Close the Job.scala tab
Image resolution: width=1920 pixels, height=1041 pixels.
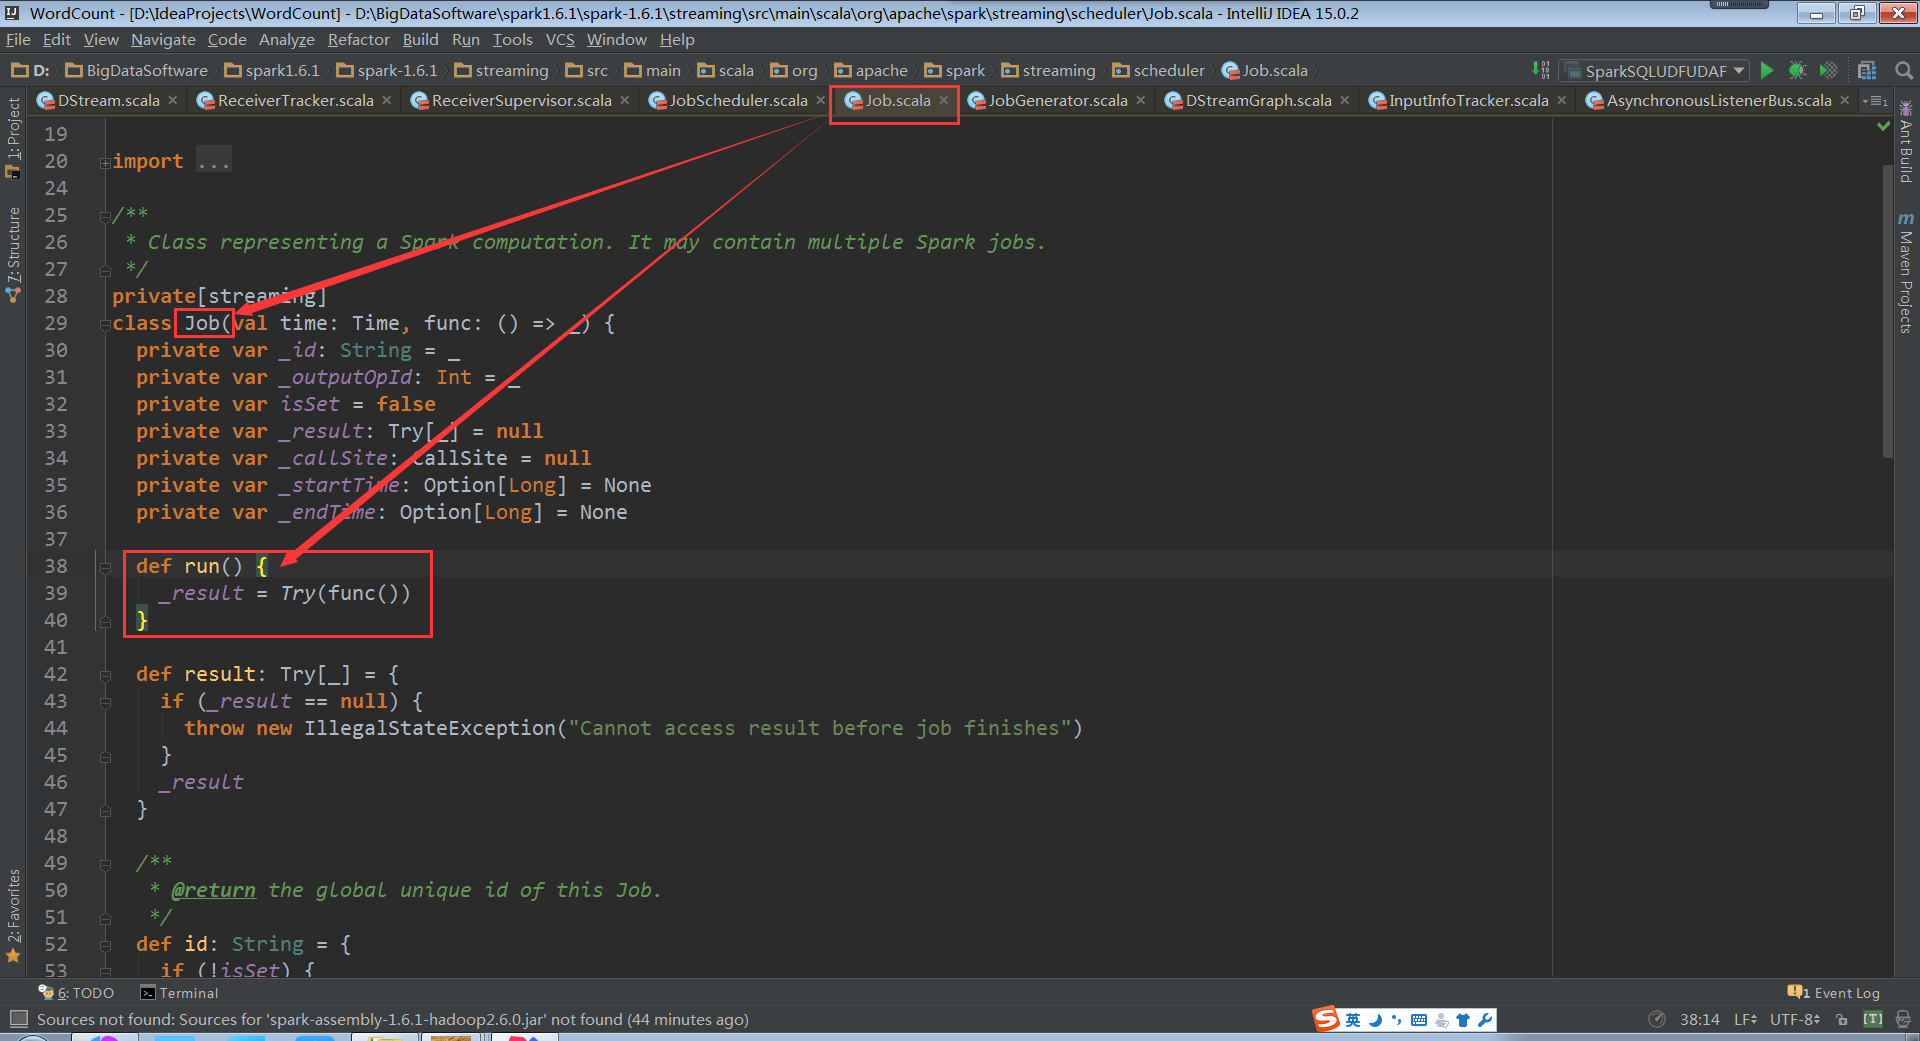pos(944,100)
